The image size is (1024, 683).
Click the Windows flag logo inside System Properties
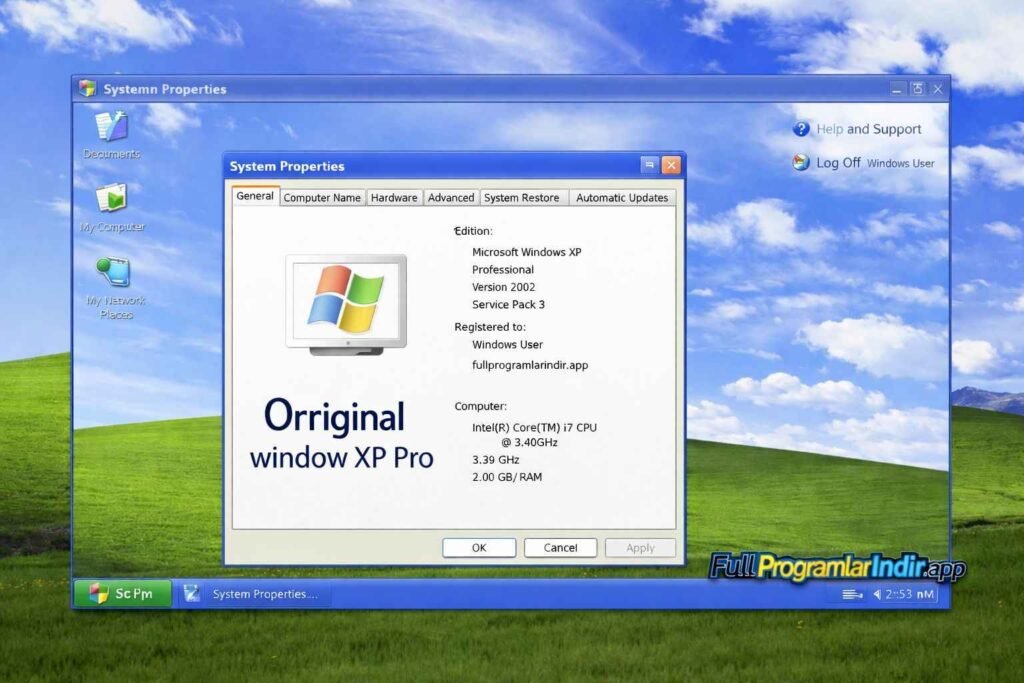[x=344, y=300]
